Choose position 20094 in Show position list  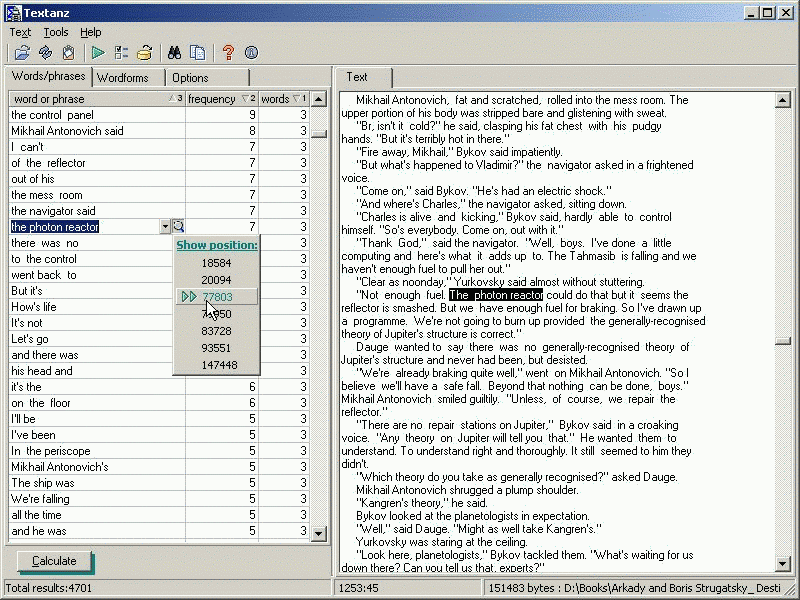(216, 280)
